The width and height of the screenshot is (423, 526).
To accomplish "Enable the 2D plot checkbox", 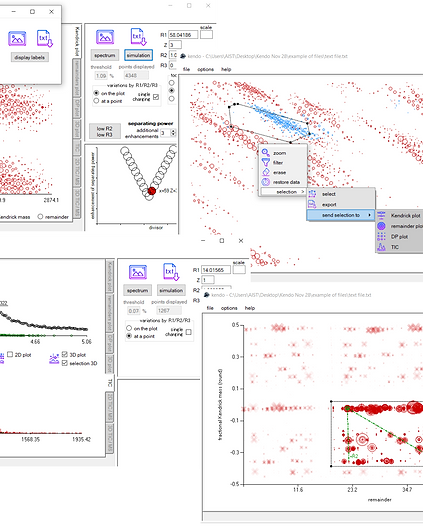I will (10, 354).
